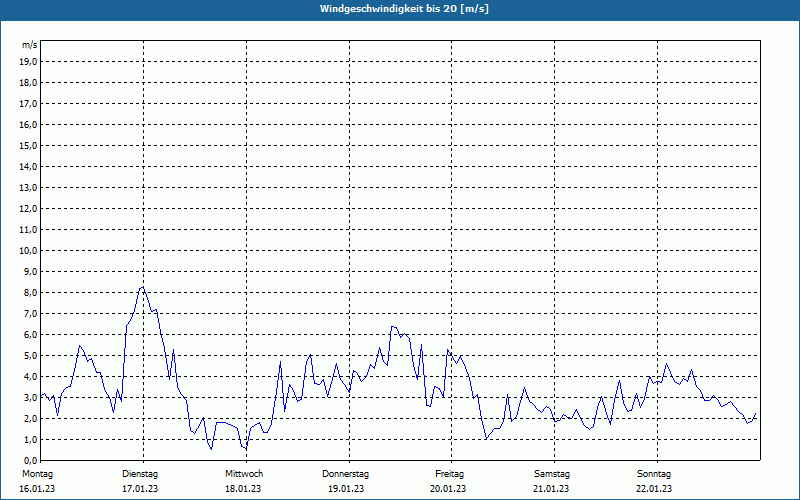Viewport: 800px width, 500px height.
Task: Click the 5,0 y-axis label
Action: point(30,356)
